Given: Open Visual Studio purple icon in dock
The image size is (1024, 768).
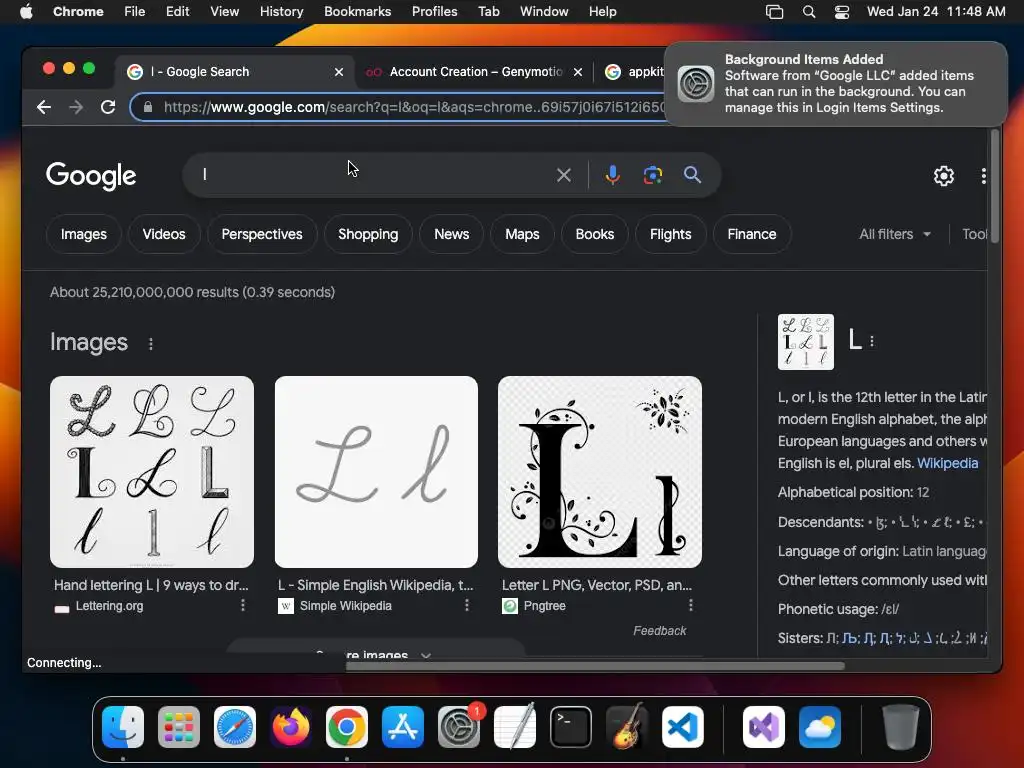Looking at the screenshot, I should pos(763,727).
